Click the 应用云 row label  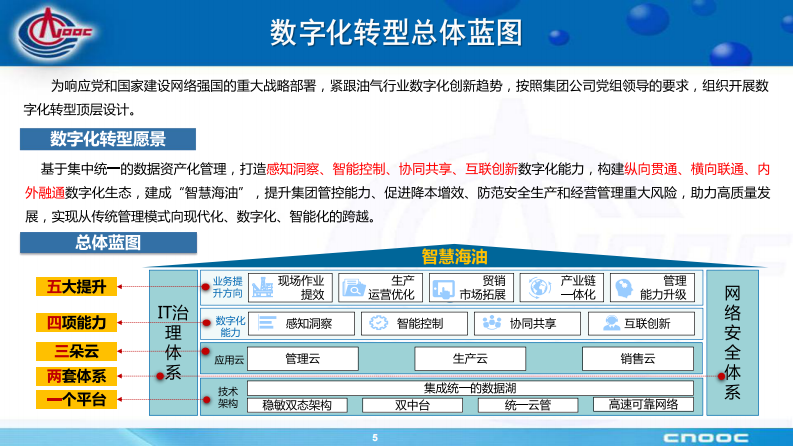coord(229,360)
